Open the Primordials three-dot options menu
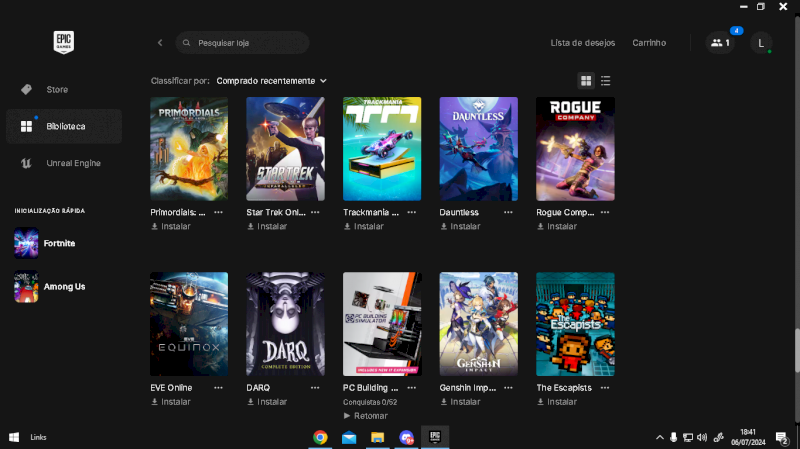The height and width of the screenshot is (449, 800). [x=218, y=212]
